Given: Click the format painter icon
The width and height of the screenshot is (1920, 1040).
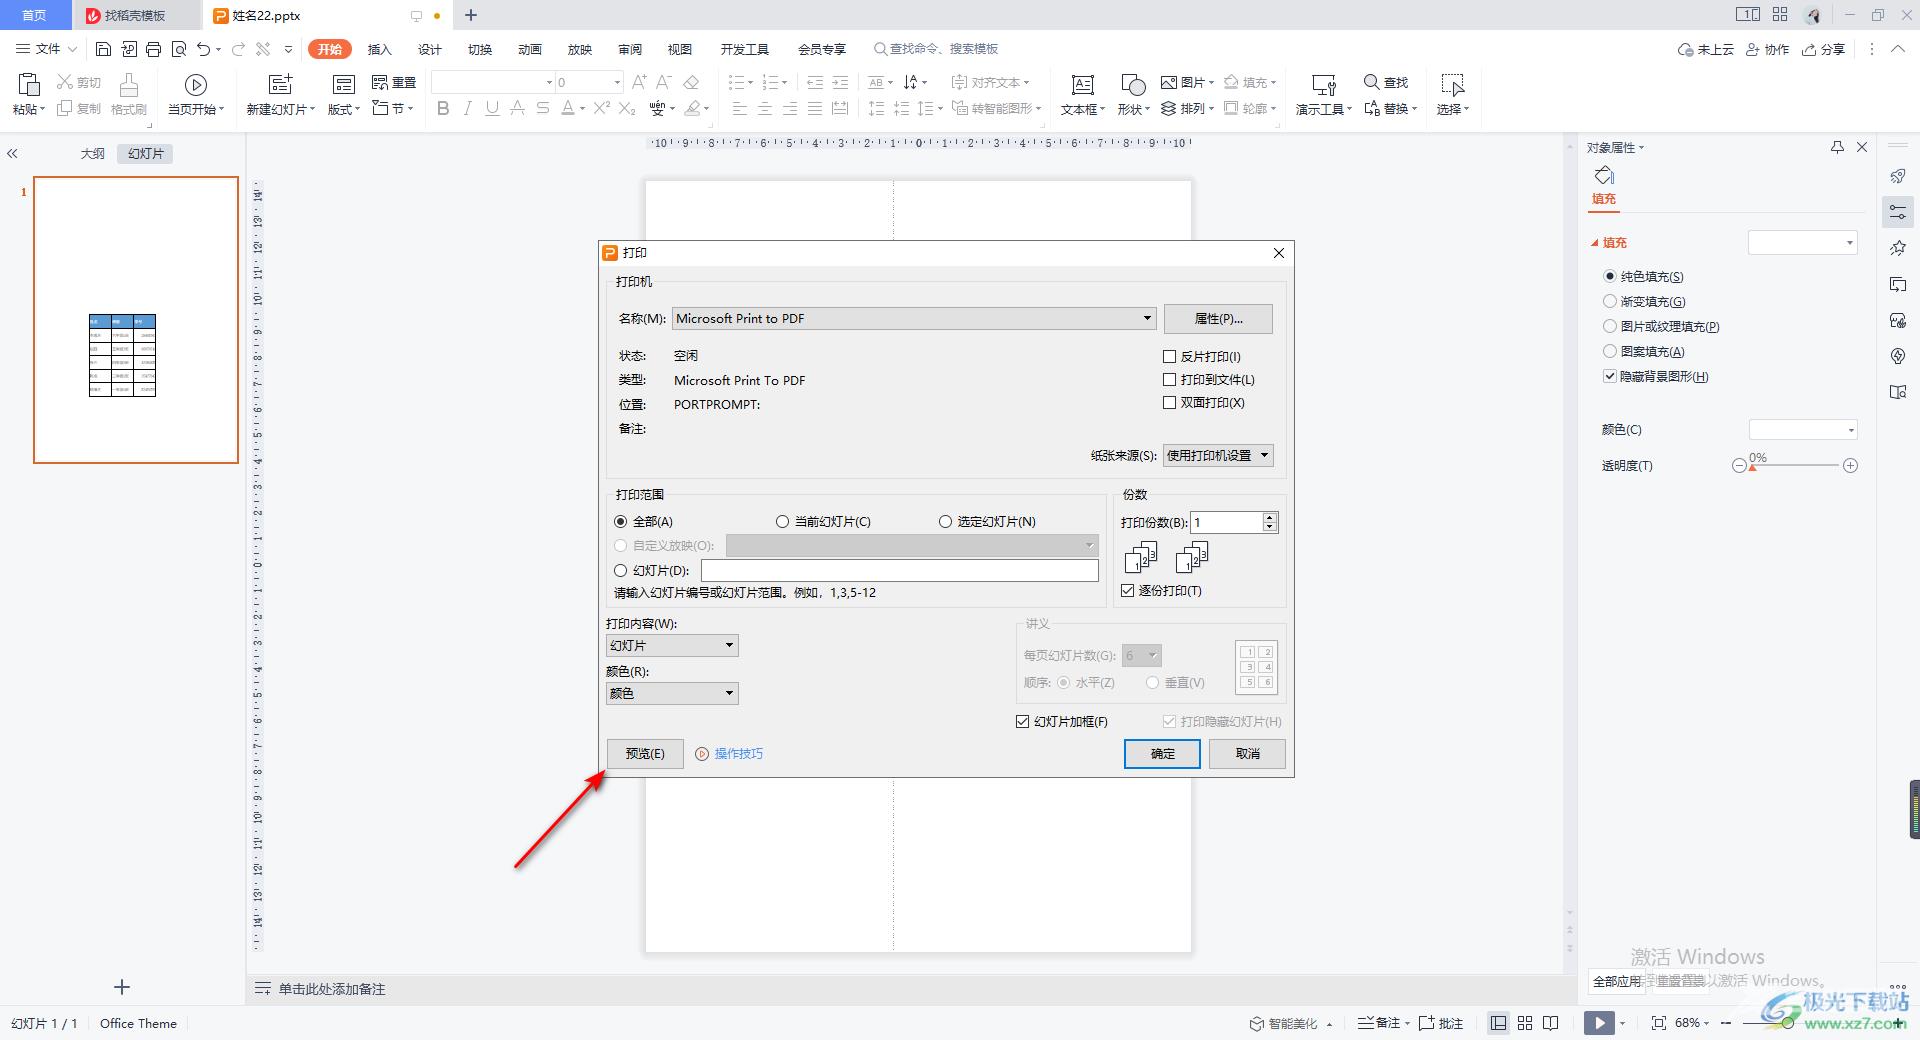Looking at the screenshot, I should (x=128, y=84).
